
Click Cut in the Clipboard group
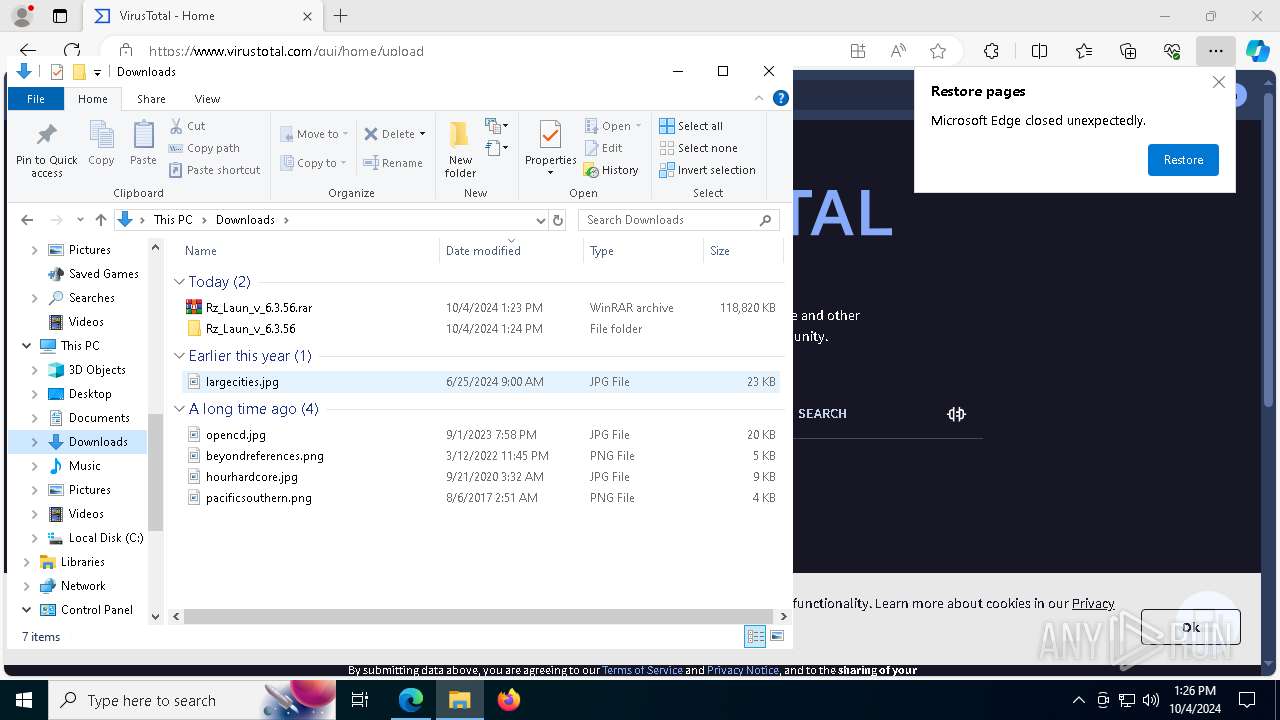point(187,126)
